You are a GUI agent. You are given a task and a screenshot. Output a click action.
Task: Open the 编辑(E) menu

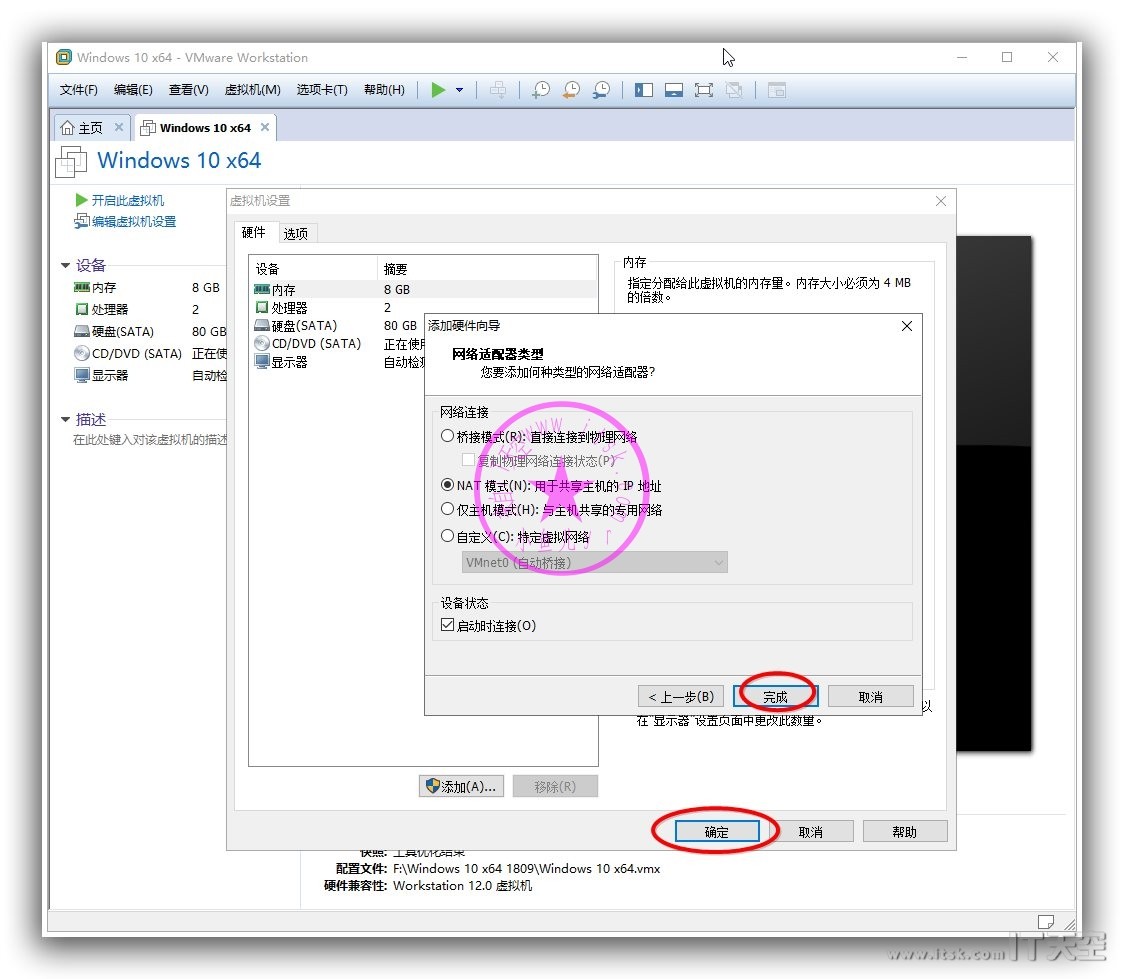coord(133,90)
